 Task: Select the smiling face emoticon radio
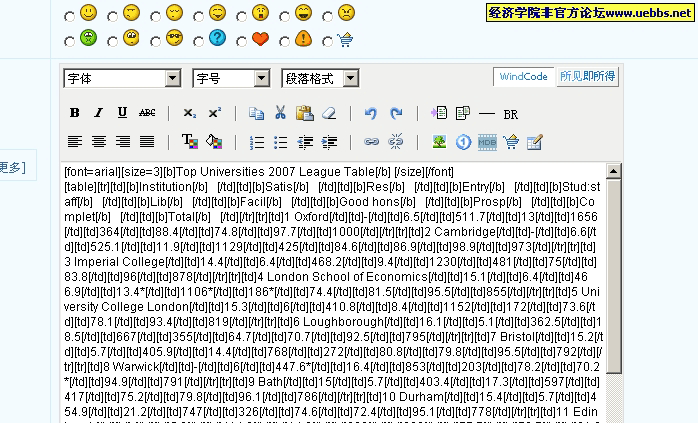tap(69, 17)
